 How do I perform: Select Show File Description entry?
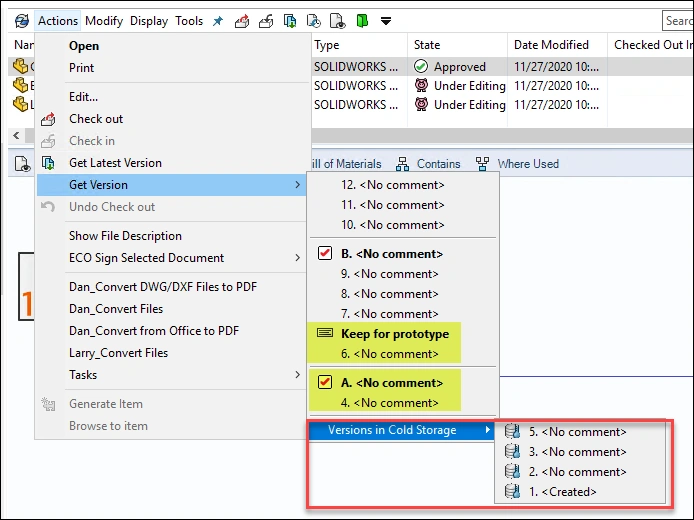[x=125, y=236]
